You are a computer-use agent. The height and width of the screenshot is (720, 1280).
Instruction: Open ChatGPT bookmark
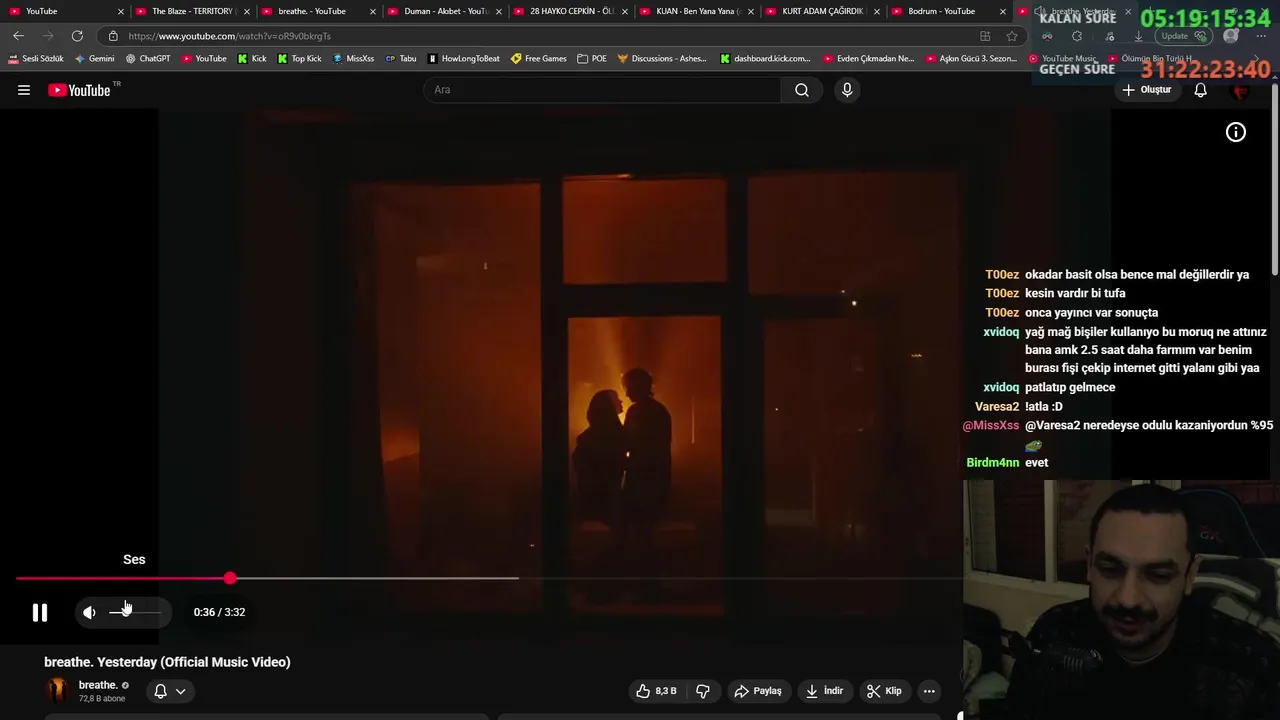(x=148, y=58)
